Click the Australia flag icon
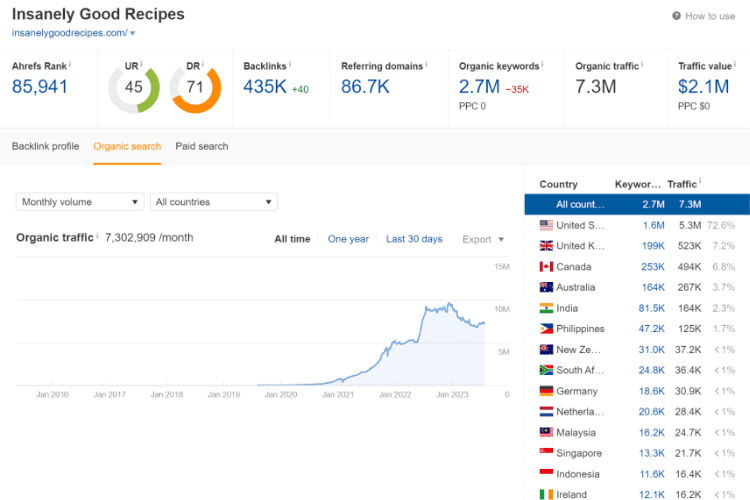 [546, 287]
